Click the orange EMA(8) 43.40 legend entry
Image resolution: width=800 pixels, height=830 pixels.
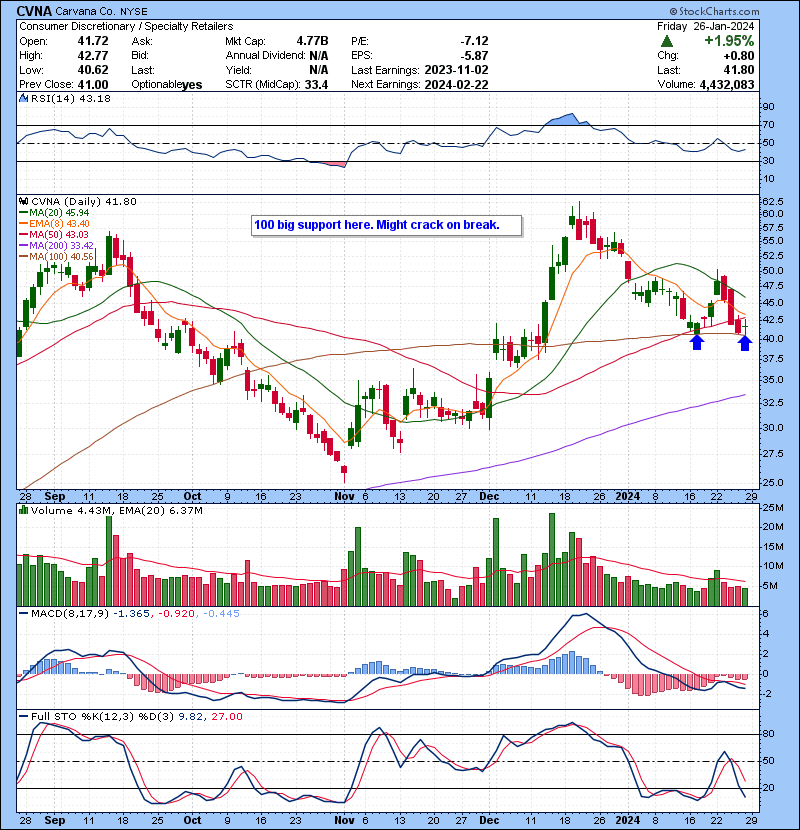(54, 223)
